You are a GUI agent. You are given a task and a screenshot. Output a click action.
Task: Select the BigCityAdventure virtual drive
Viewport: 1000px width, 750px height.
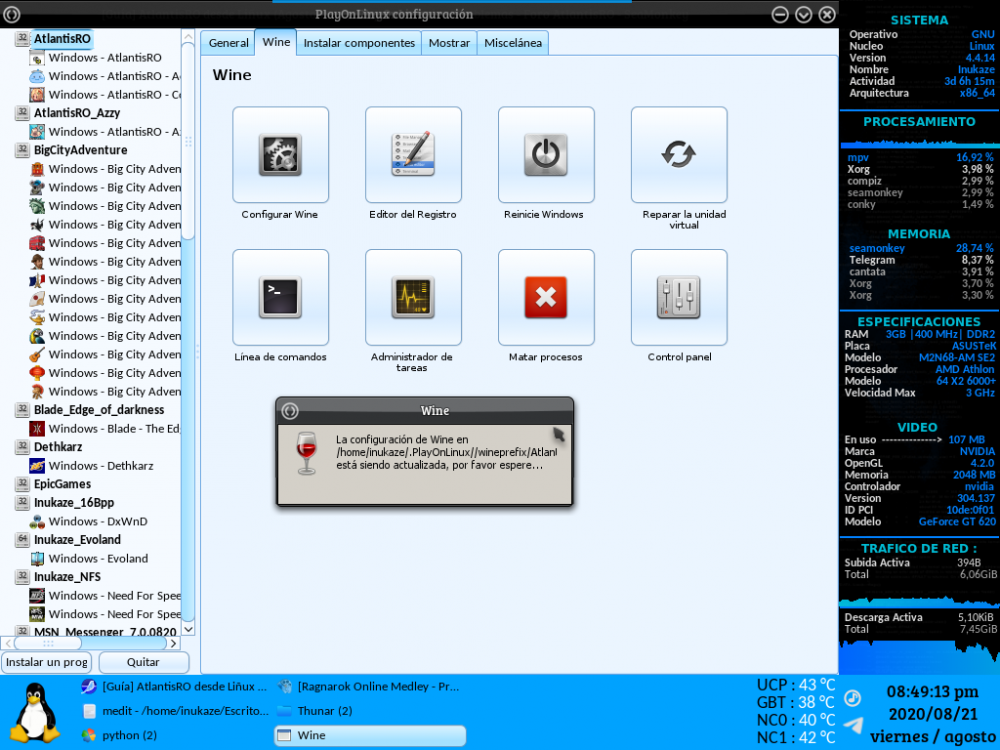tap(80, 150)
